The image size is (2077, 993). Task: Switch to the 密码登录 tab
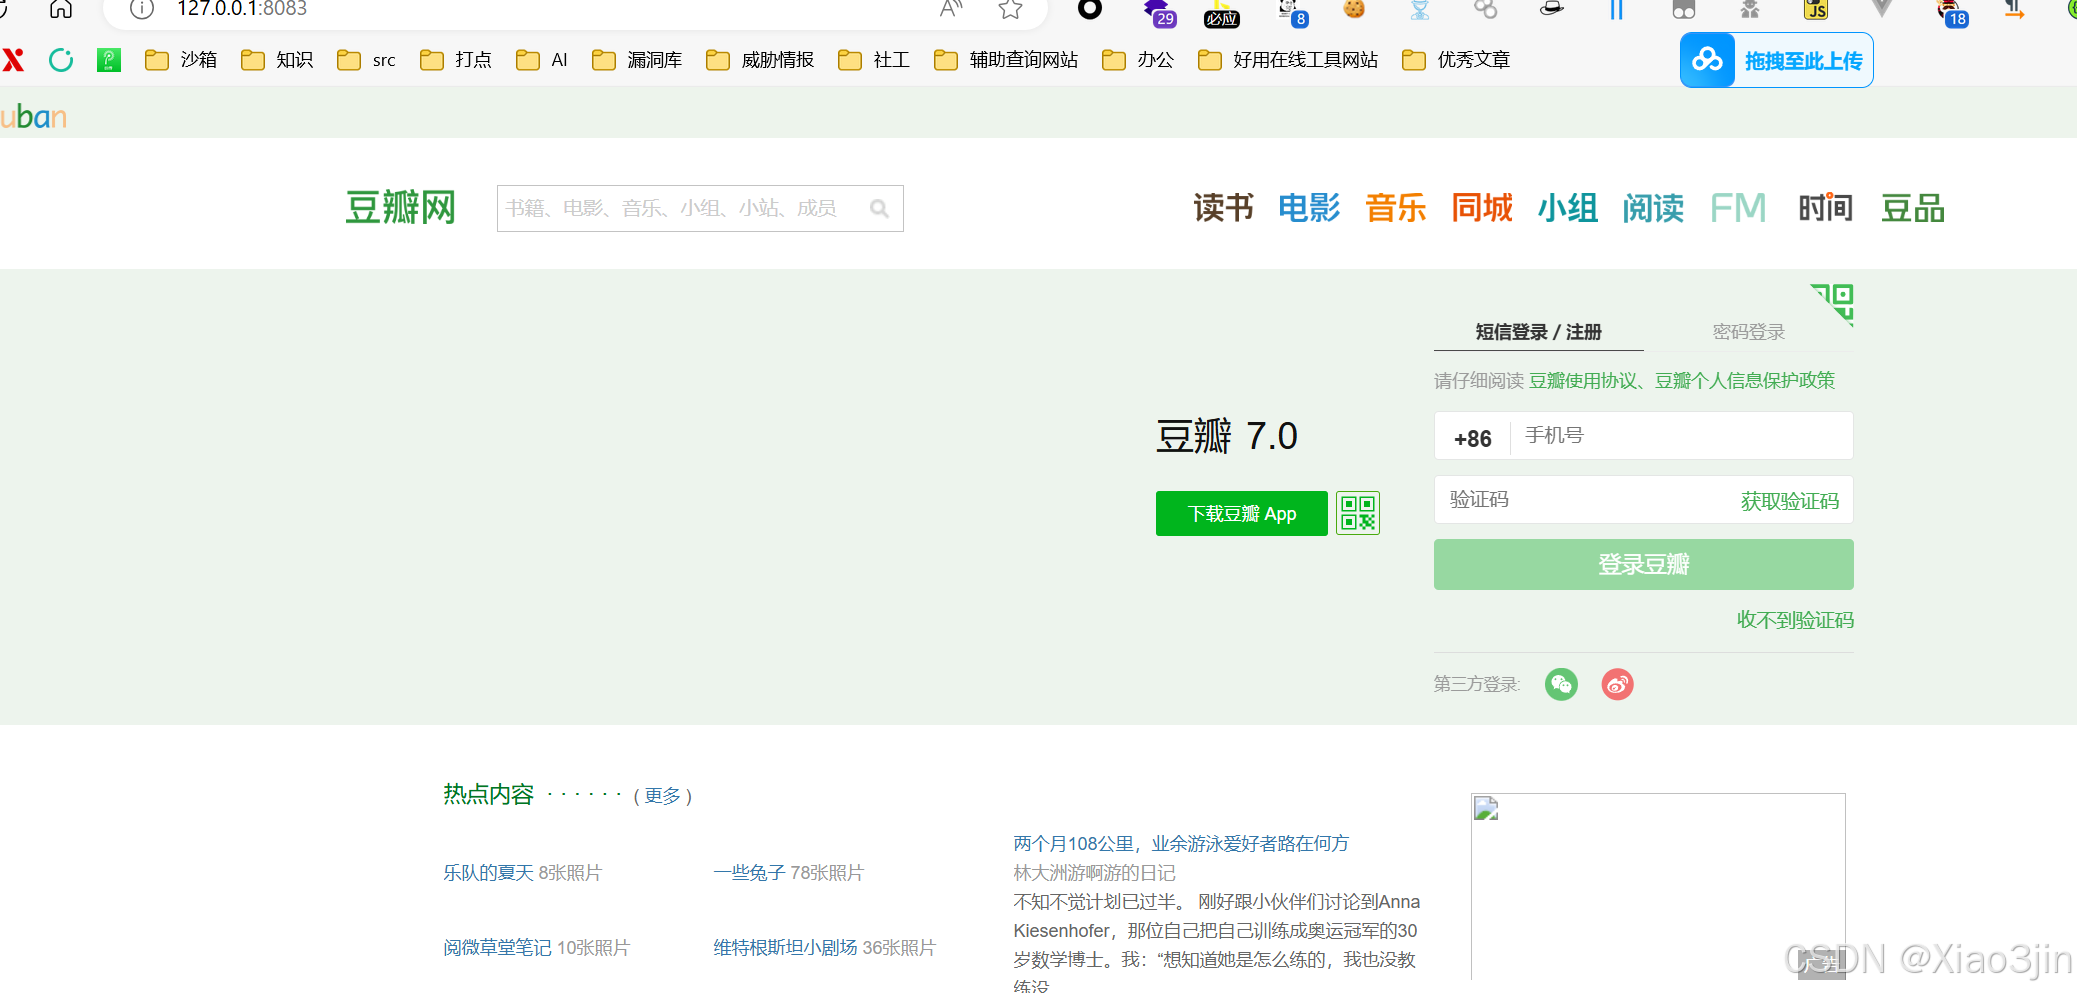pyautogui.click(x=1748, y=332)
